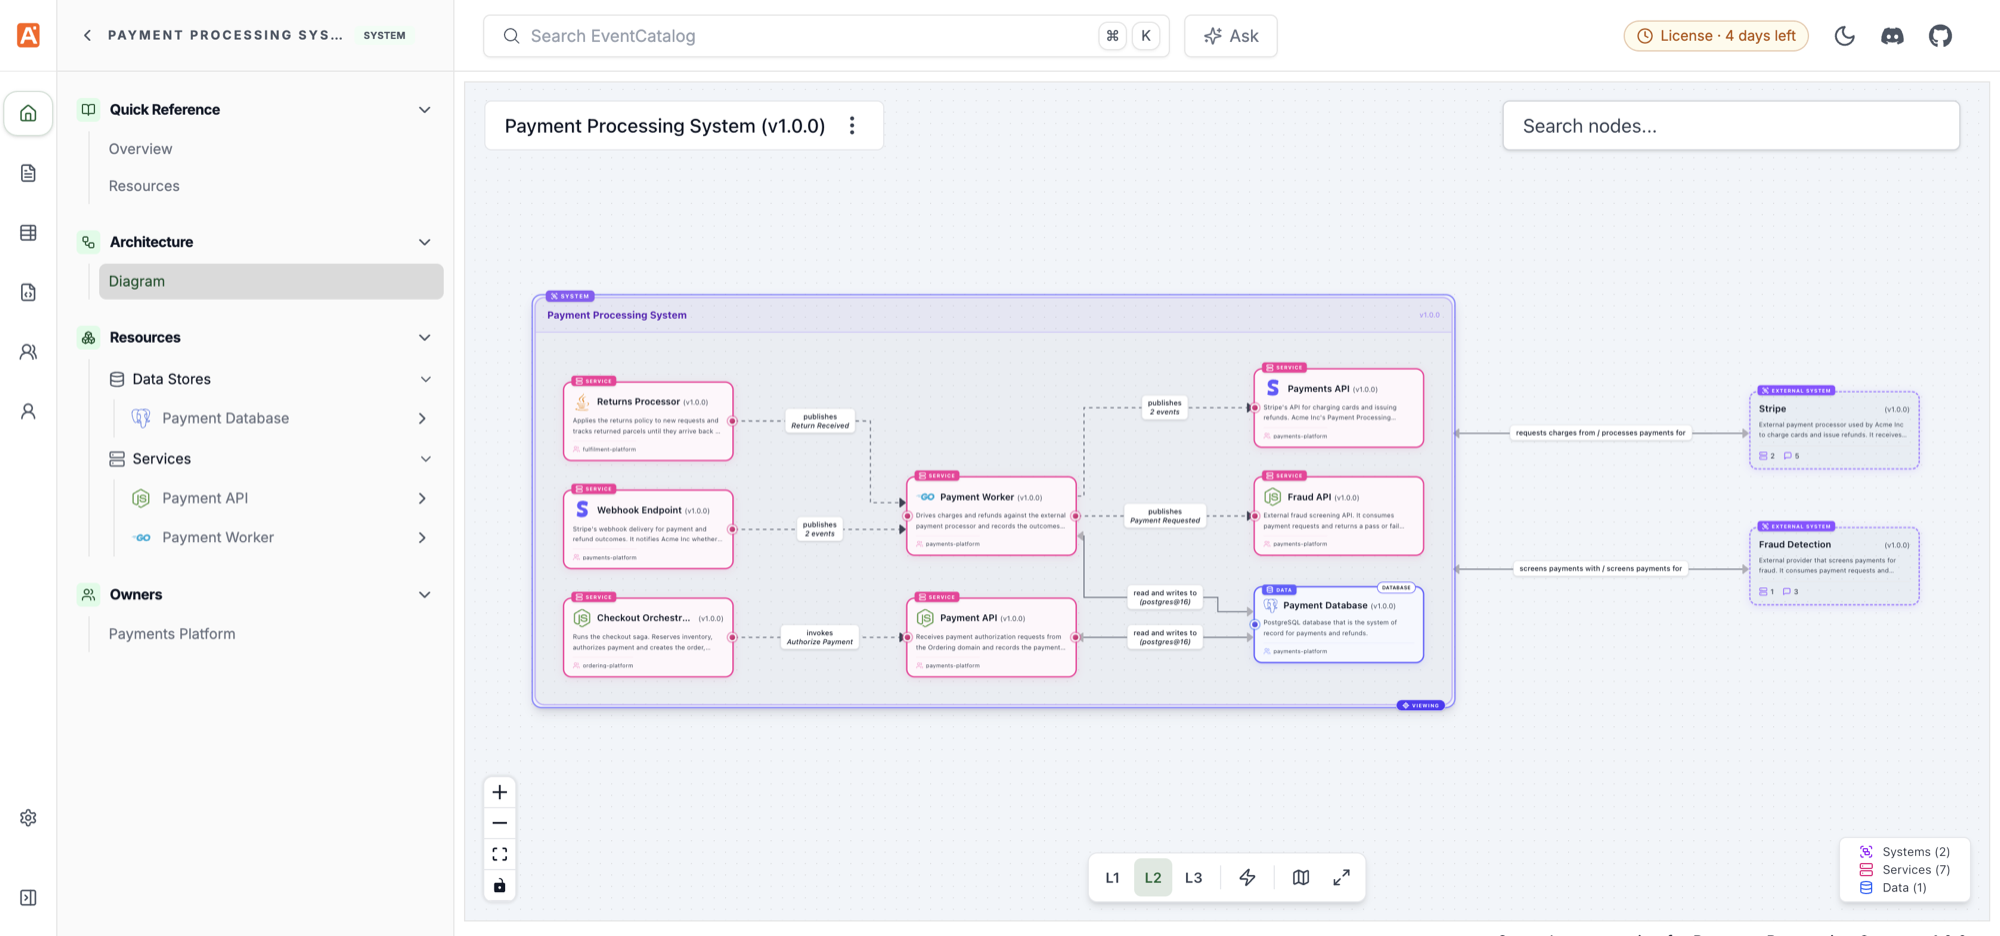
Task: Select the Diagram menu item
Action: pyautogui.click(x=271, y=281)
